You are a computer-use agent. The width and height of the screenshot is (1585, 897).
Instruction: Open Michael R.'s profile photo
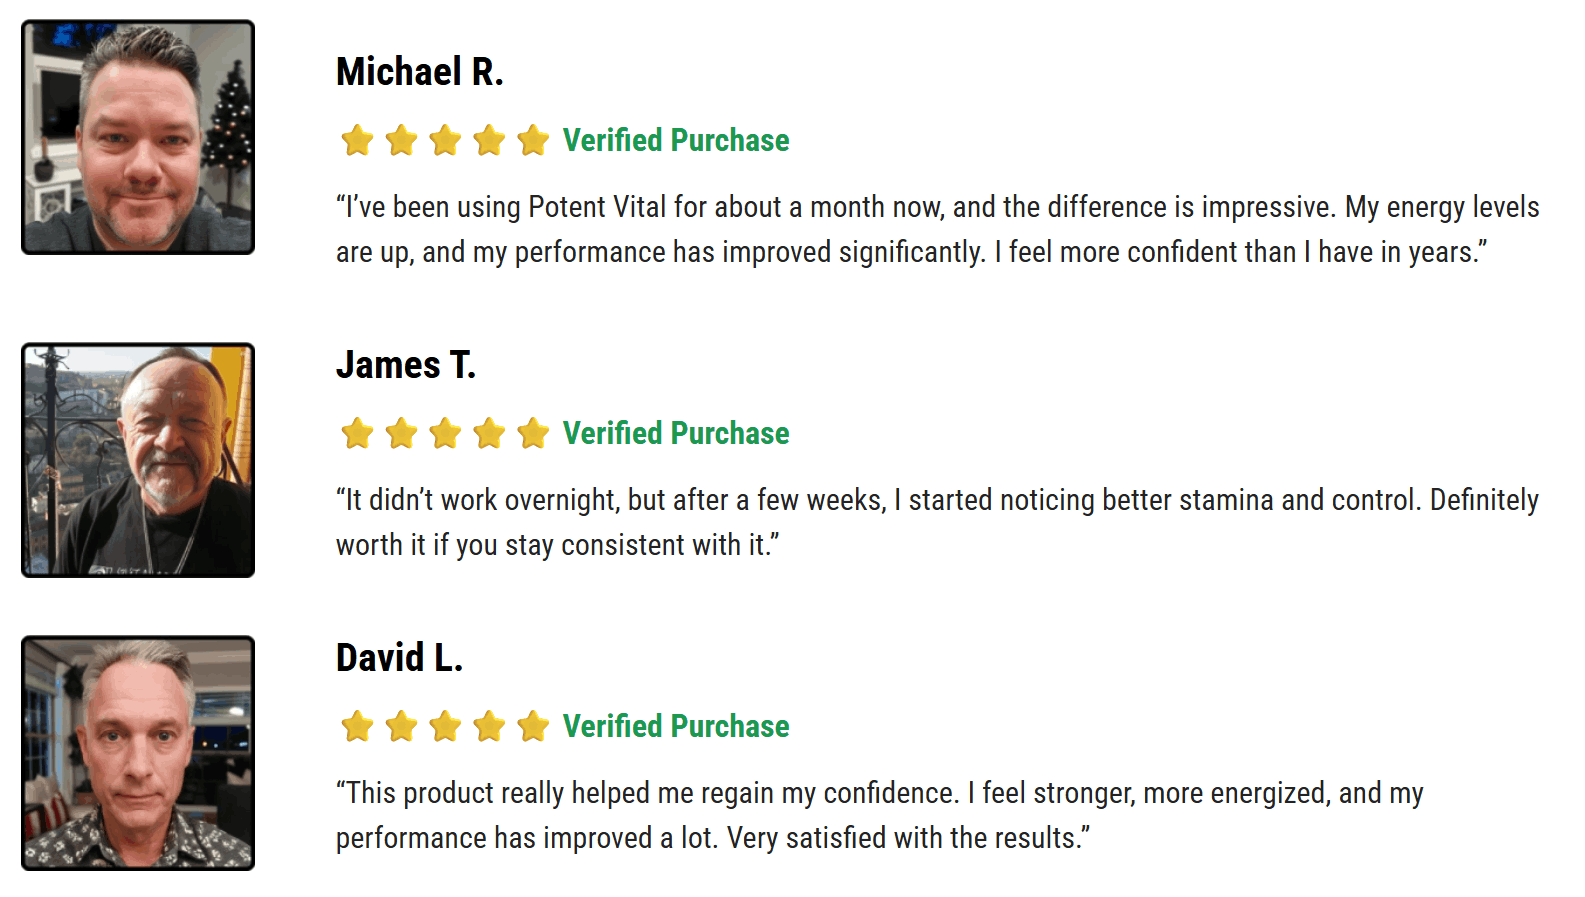(138, 137)
